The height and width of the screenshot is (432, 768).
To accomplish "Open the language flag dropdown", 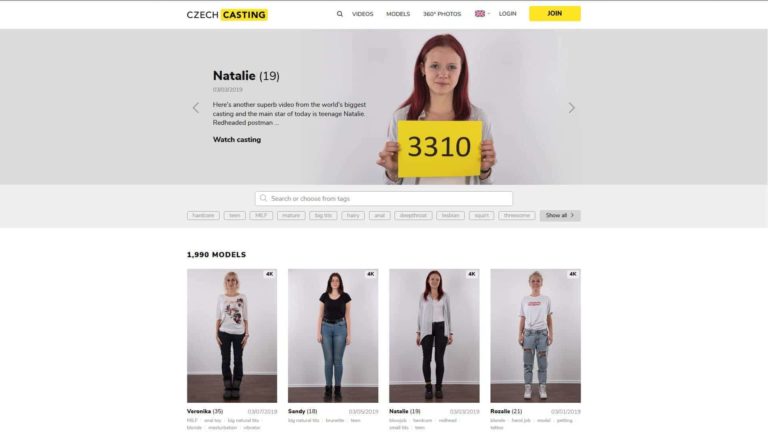I will tap(482, 14).
